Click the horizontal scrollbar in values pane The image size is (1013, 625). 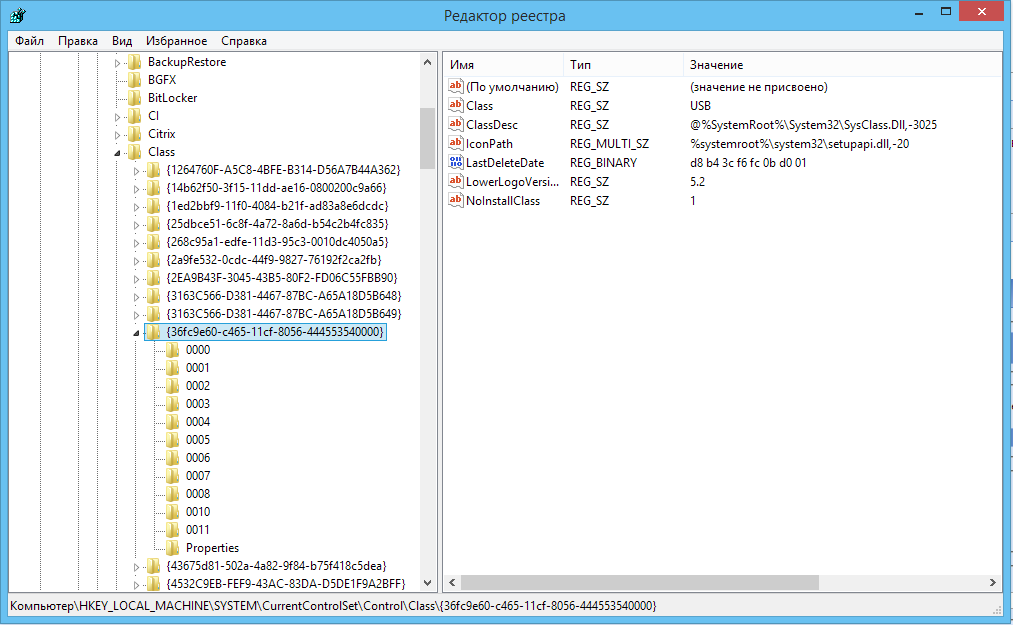coord(640,582)
